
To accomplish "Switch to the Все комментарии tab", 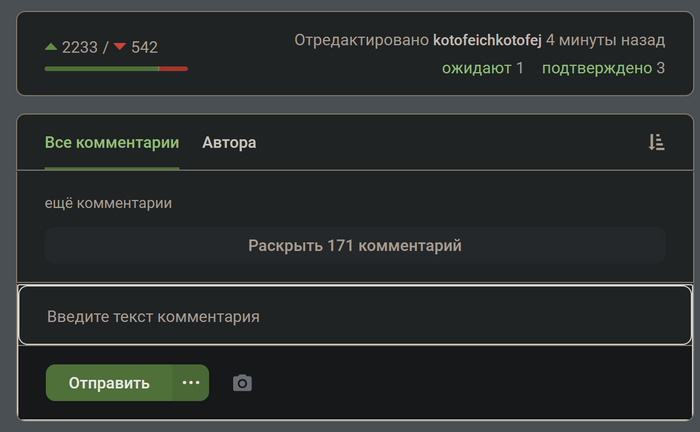I will pyautogui.click(x=112, y=142).
